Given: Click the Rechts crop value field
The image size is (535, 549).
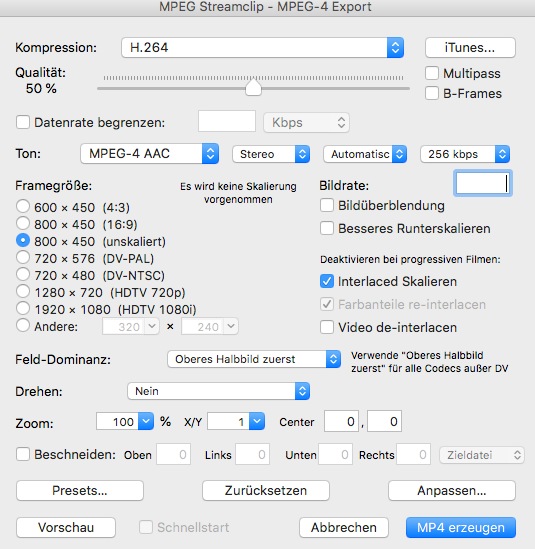Looking at the screenshot, I should coord(413,454).
